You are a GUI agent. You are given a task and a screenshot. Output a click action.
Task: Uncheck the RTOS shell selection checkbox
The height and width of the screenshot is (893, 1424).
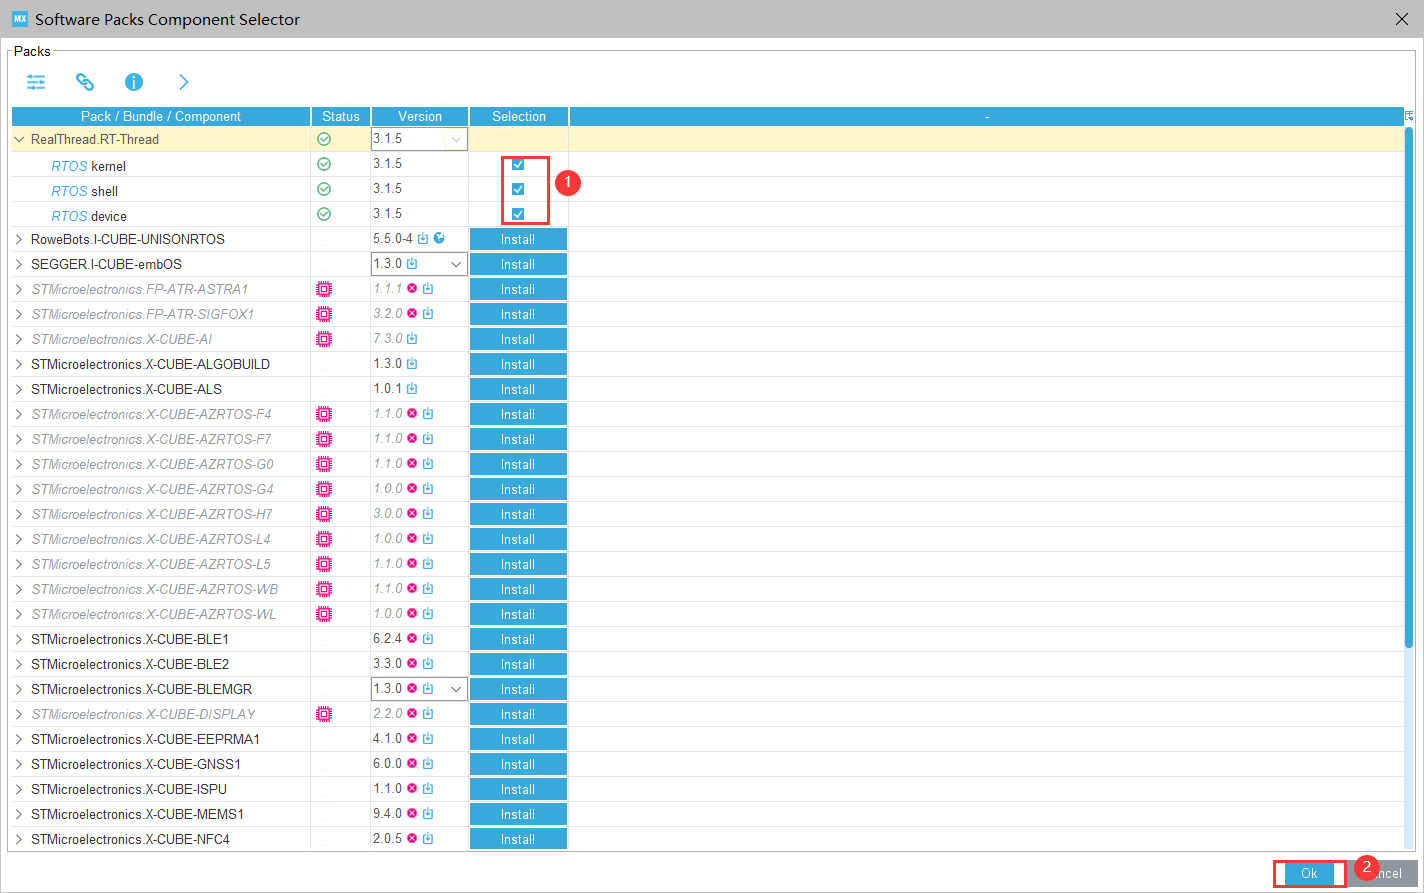click(518, 189)
